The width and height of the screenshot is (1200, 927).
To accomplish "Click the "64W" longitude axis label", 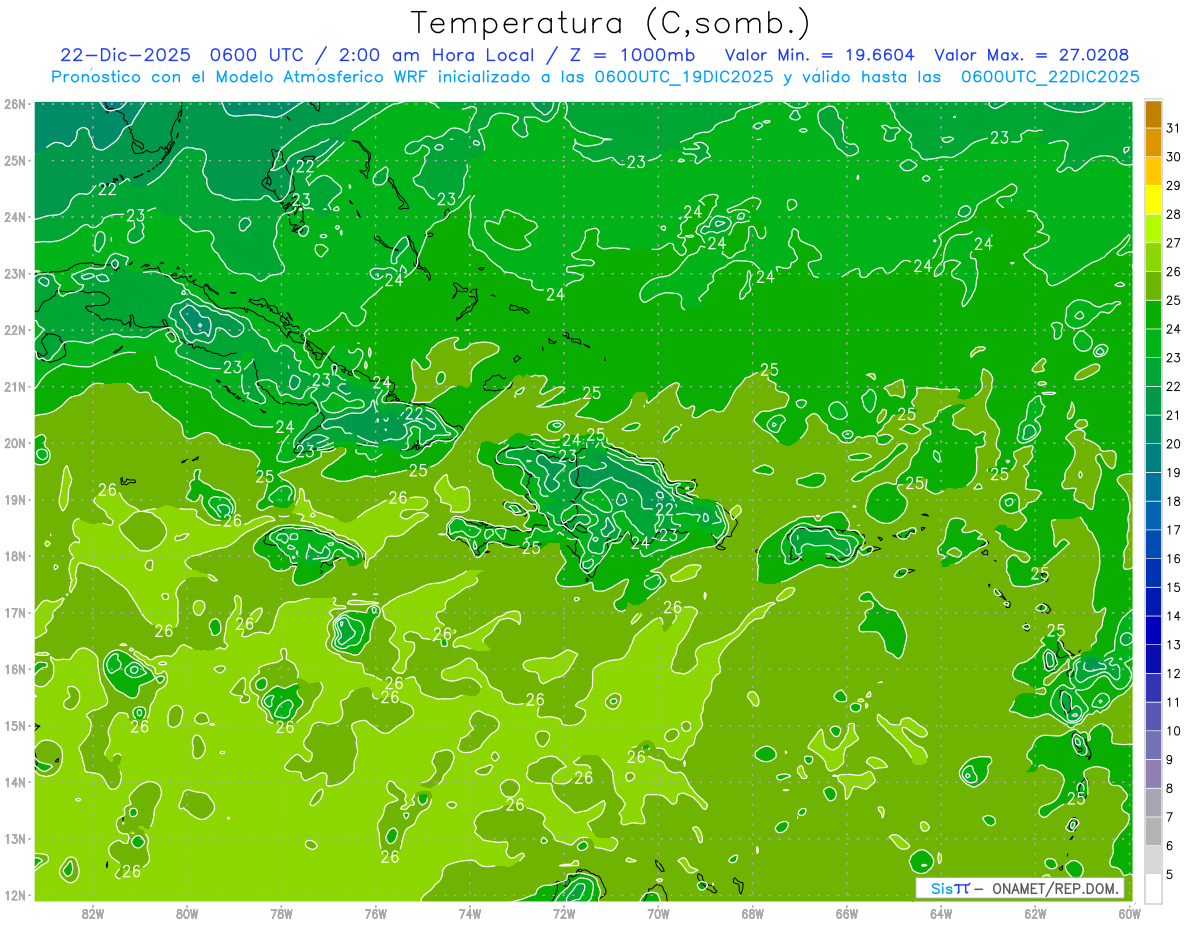I will (x=941, y=913).
